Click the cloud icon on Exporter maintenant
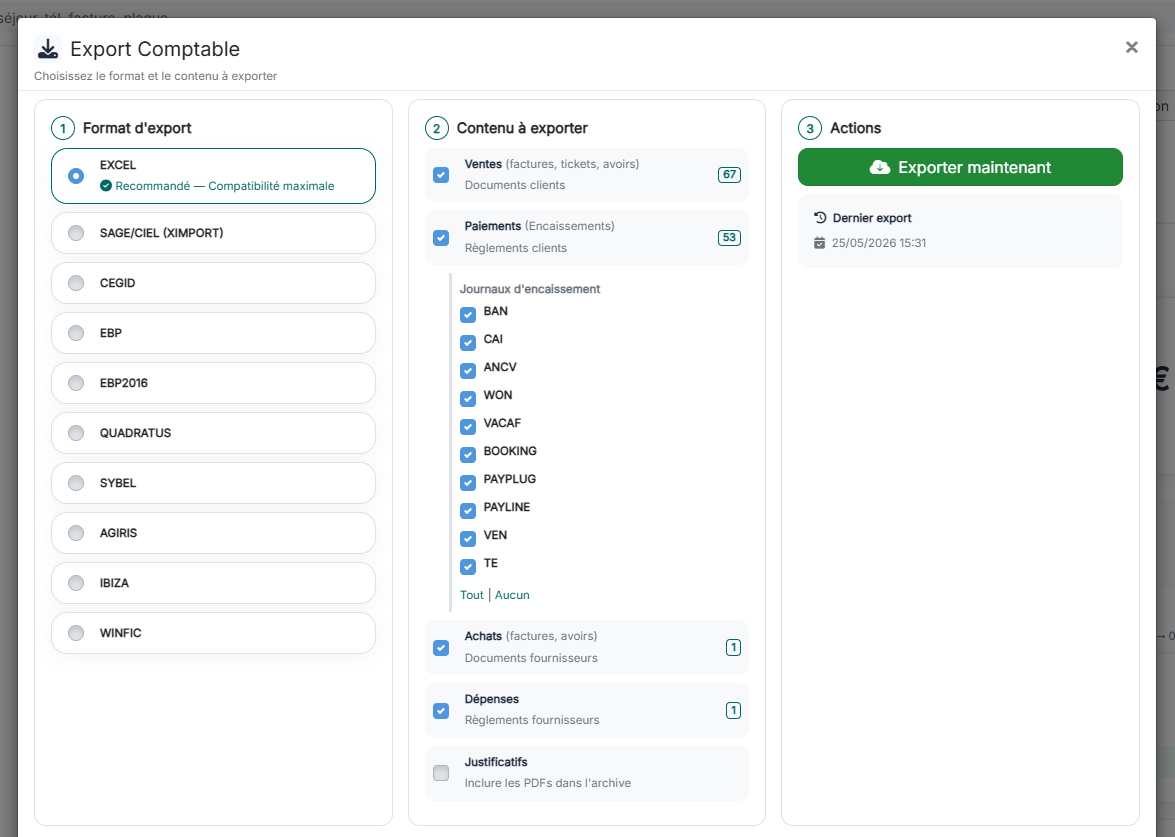This screenshot has width=1175, height=837. (880, 167)
